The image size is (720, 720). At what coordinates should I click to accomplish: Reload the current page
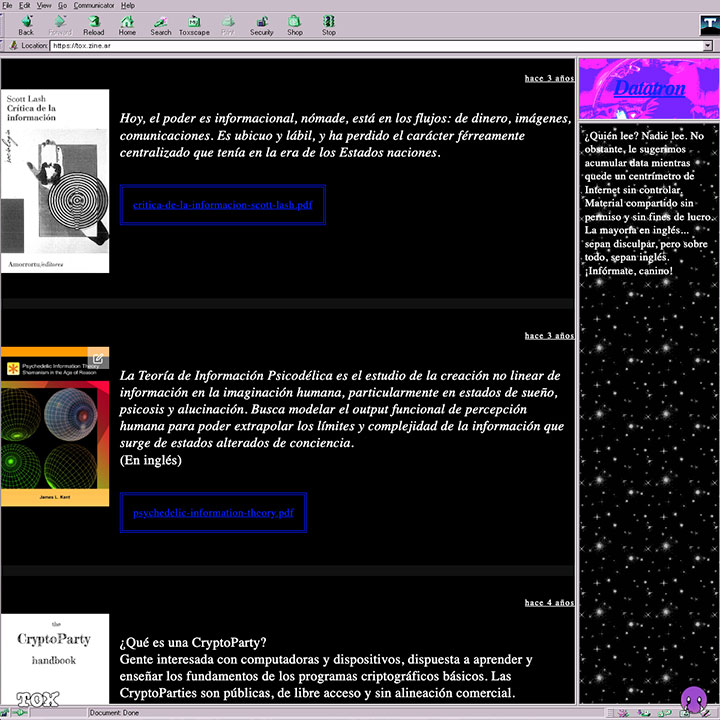[93, 25]
